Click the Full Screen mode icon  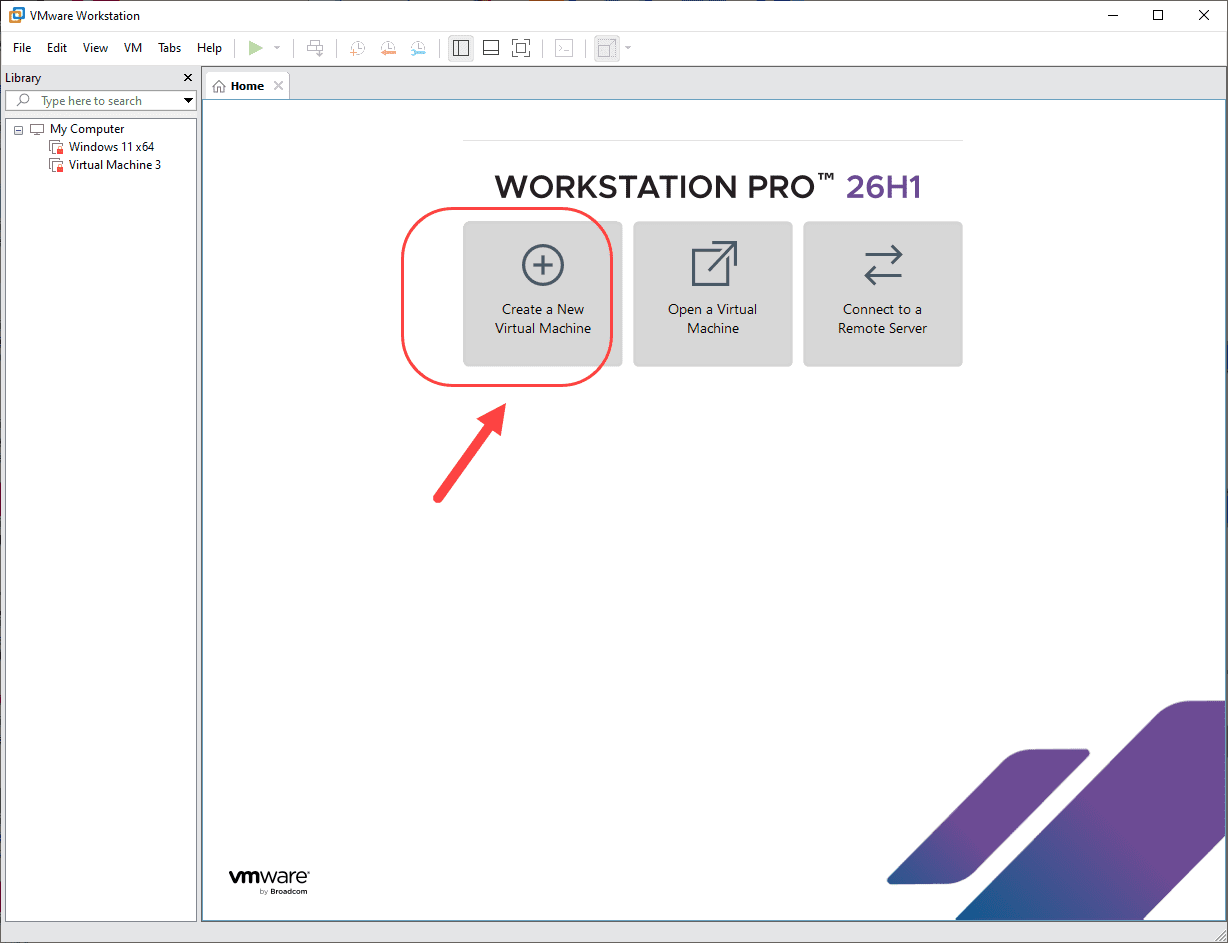pyautogui.click(x=521, y=48)
